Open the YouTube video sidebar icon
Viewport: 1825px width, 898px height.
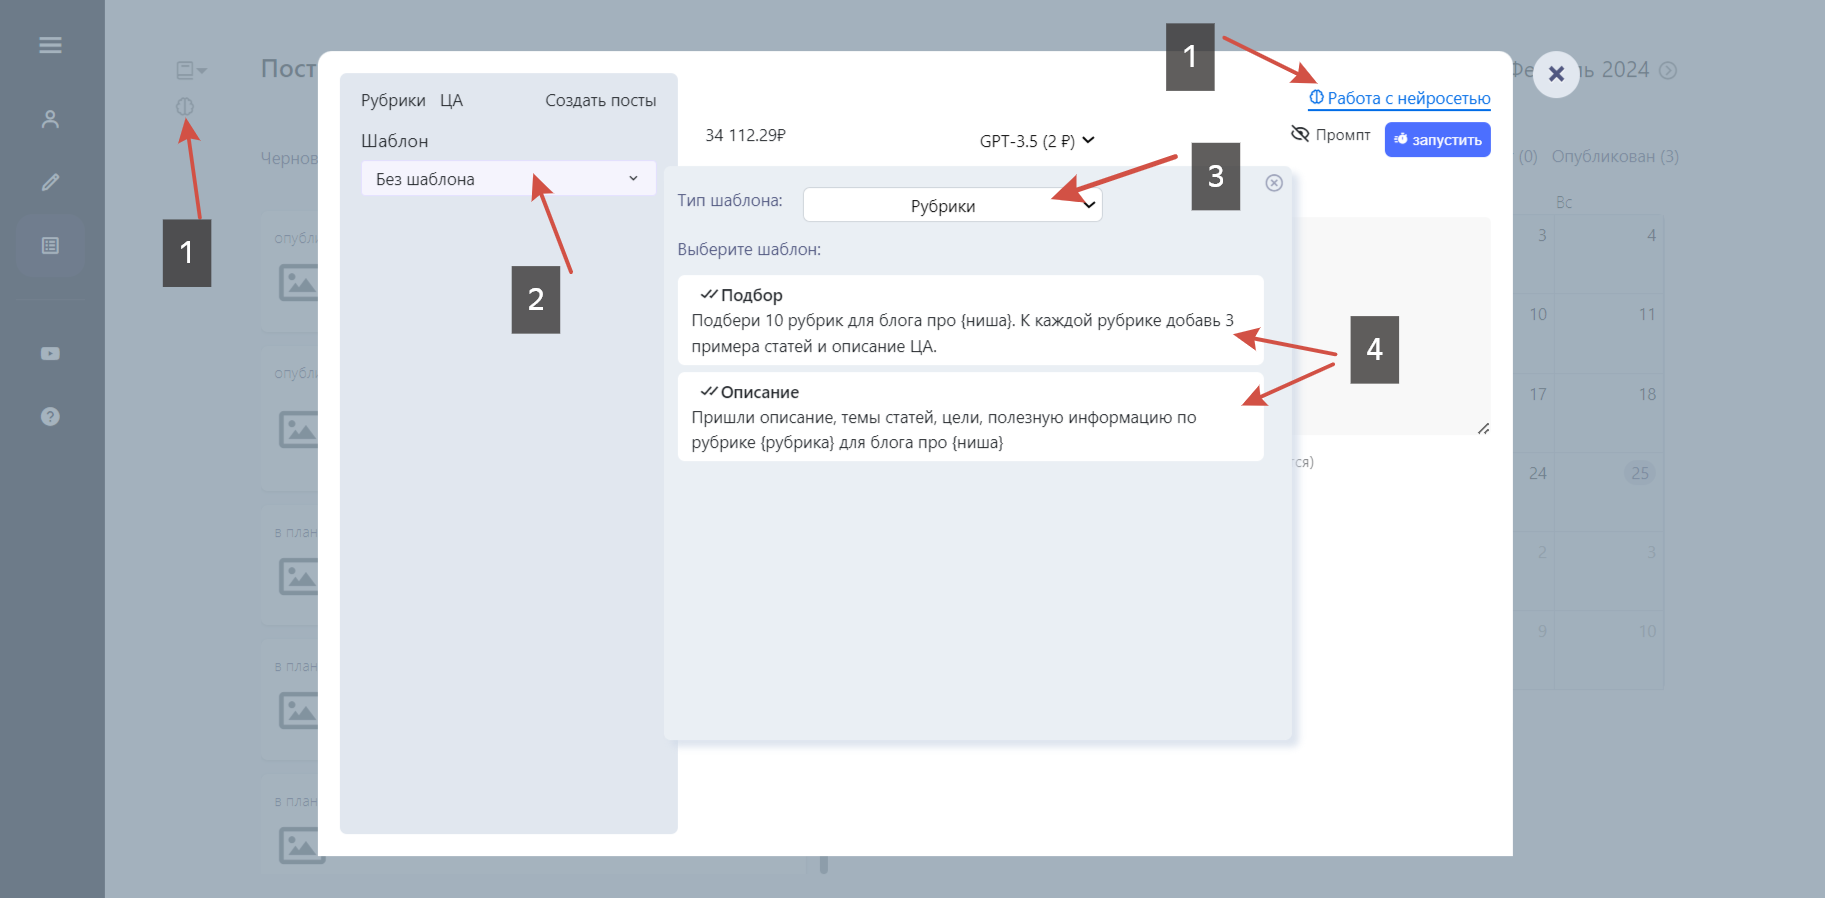click(50, 354)
